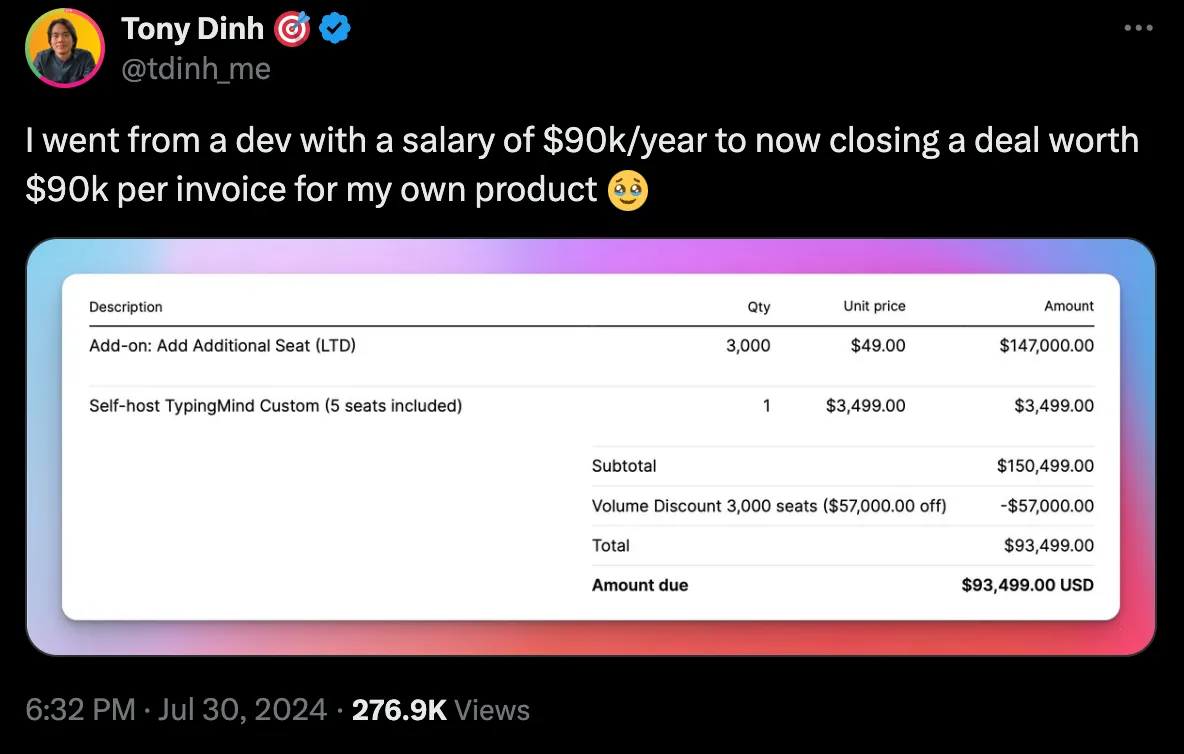The image size is (1184, 754).
Task: Click the teary smiling emoji in tweet
Action: point(628,189)
